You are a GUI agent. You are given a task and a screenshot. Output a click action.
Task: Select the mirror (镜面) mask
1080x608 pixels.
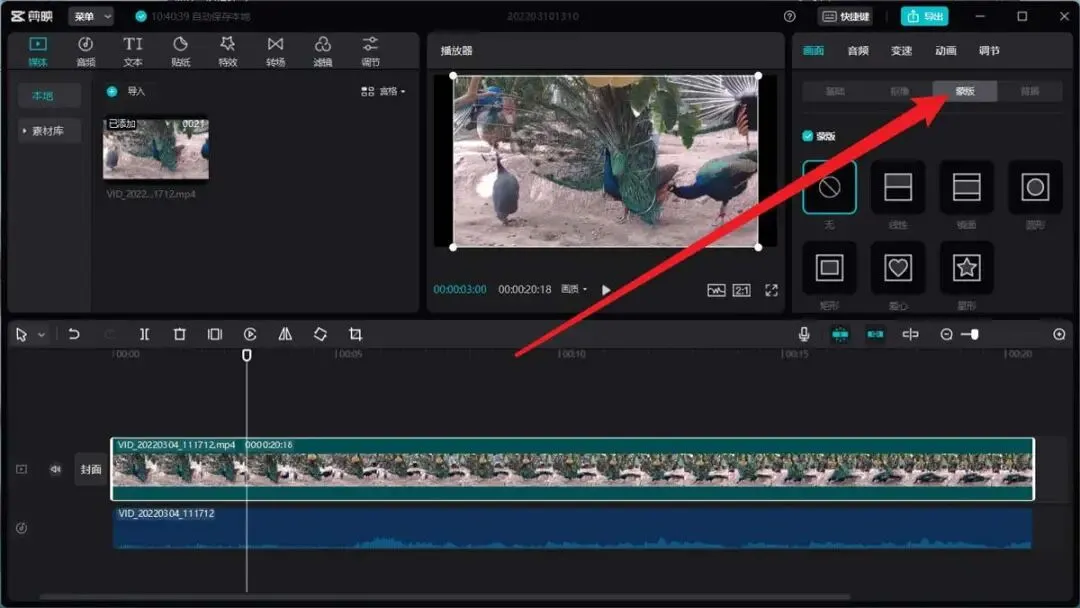coord(966,187)
